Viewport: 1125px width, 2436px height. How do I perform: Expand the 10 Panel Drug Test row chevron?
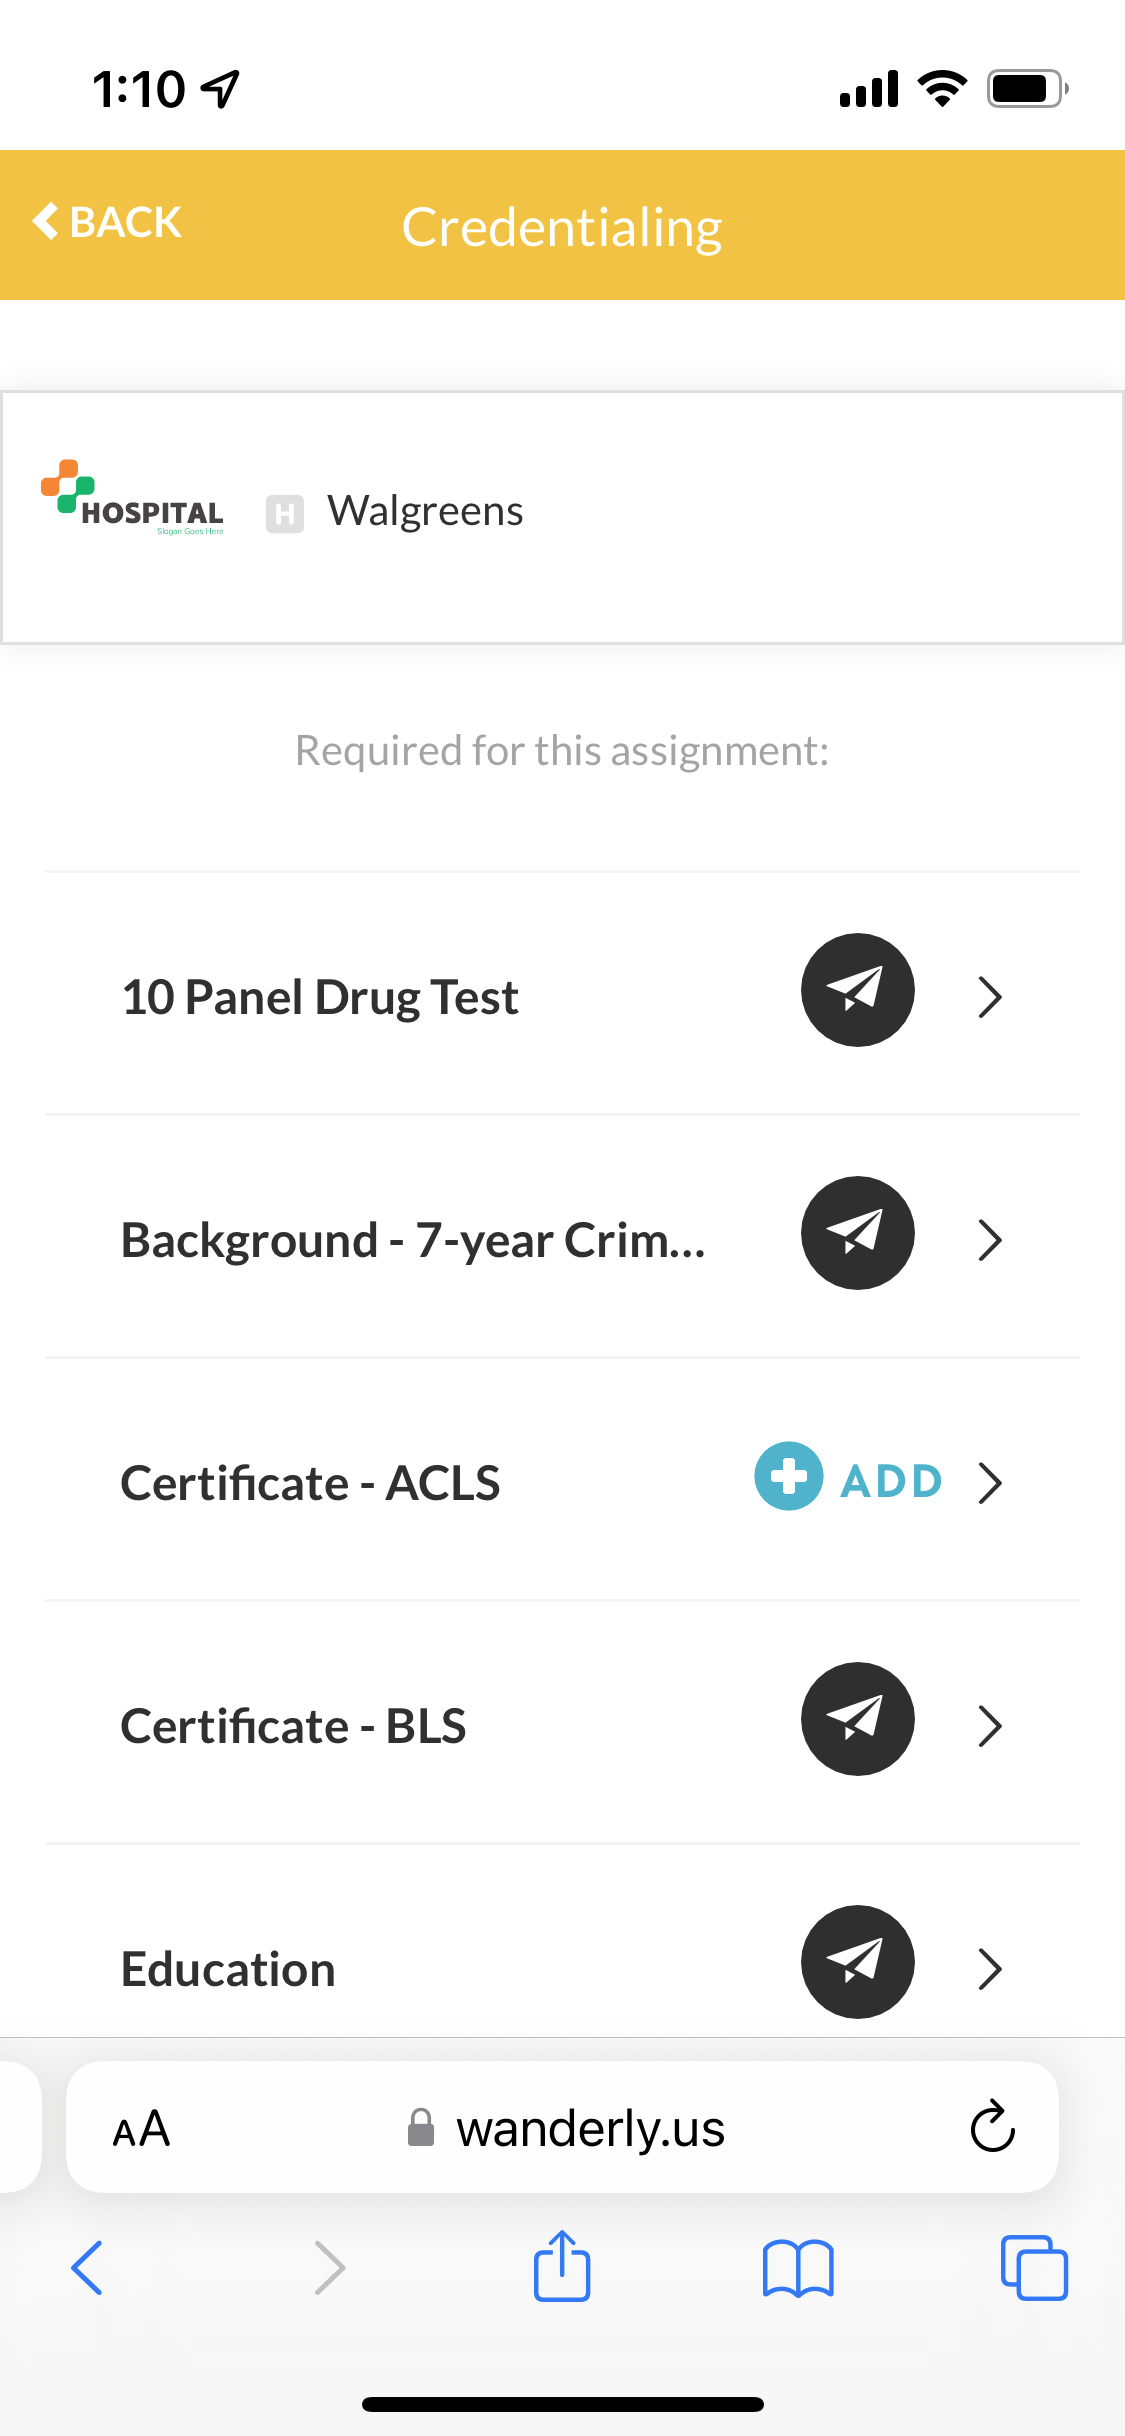990,997
